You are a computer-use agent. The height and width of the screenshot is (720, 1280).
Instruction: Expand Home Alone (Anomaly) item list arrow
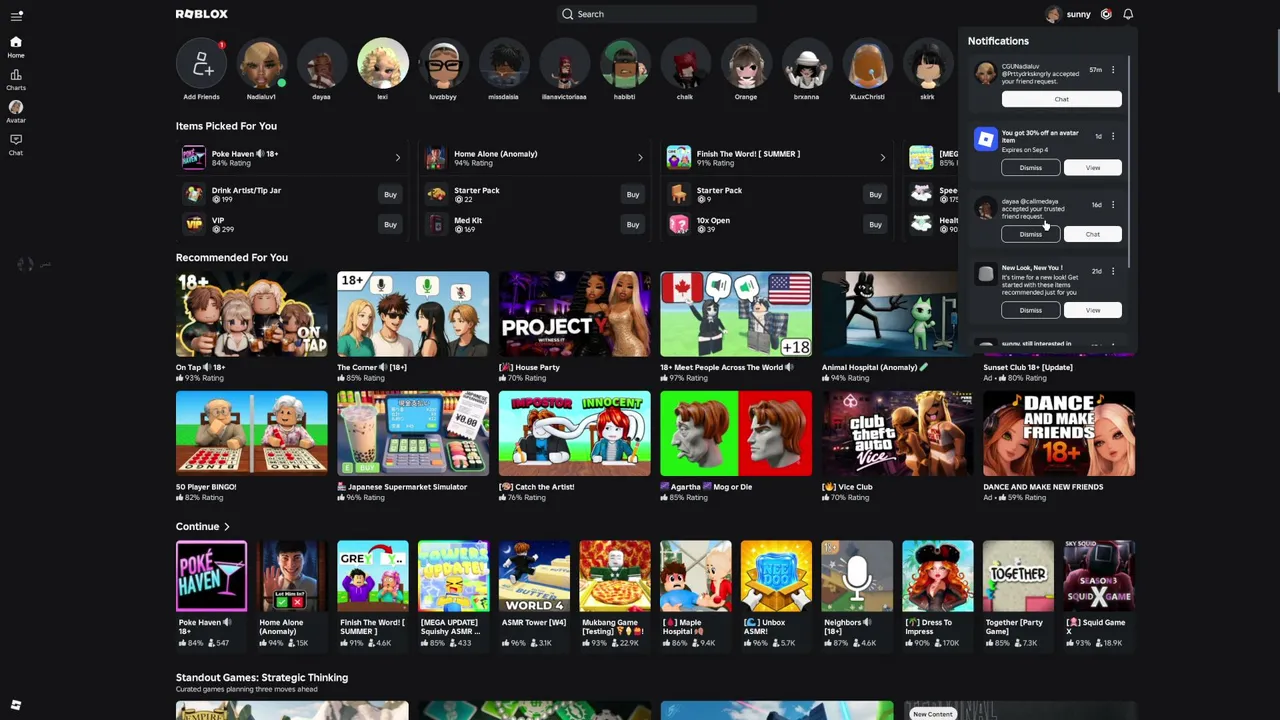tap(640, 158)
